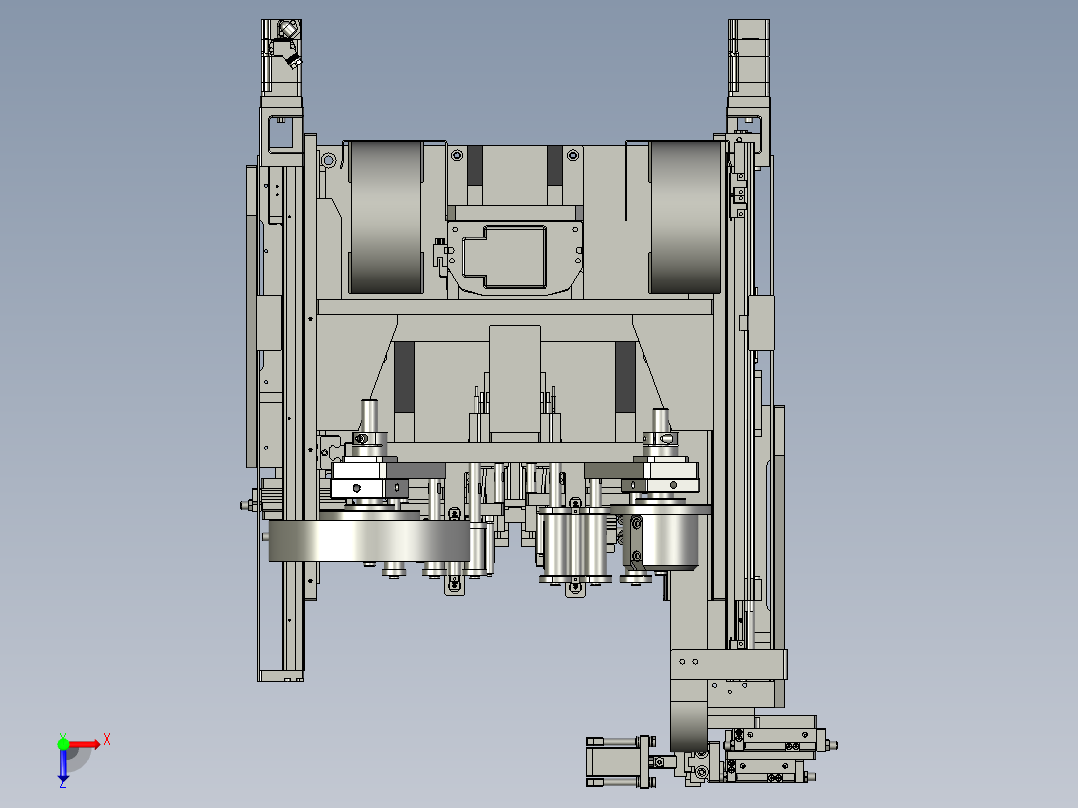The width and height of the screenshot is (1078, 808).
Task: Select the large left roller drum
Action: click(x=386, y=217)
